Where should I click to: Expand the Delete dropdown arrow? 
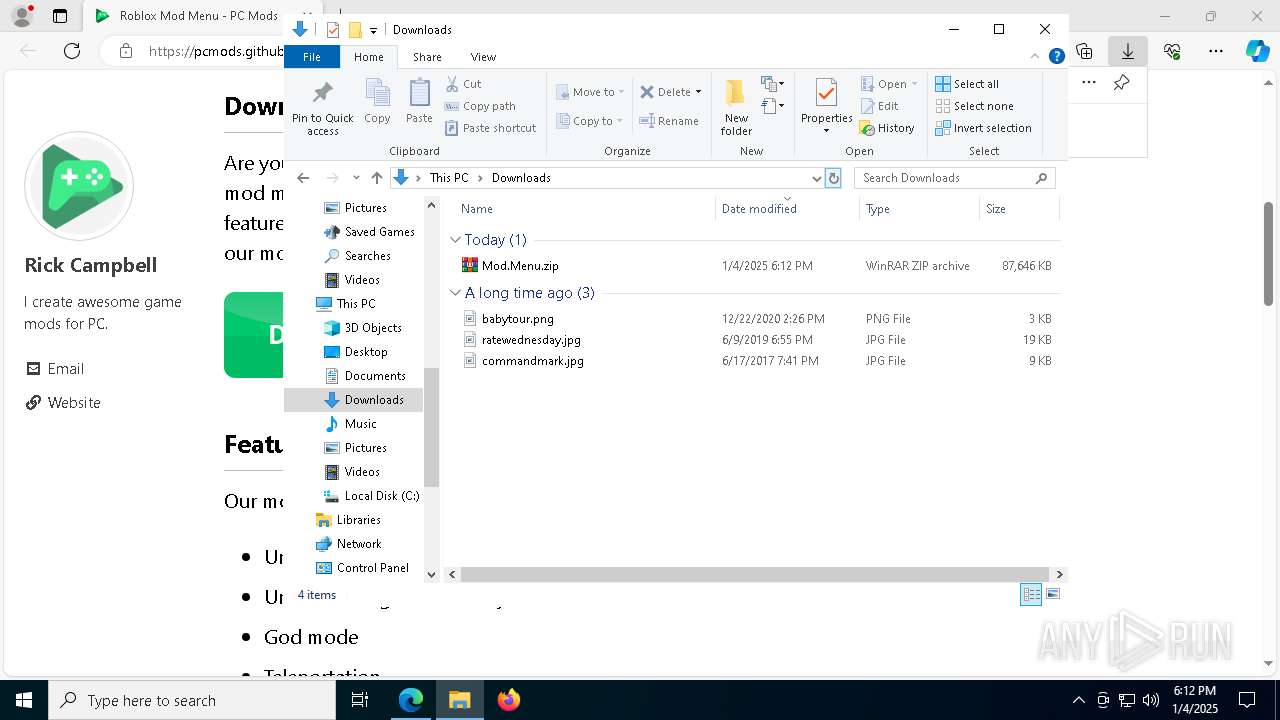pyautogui.click(x=698, y=92)
